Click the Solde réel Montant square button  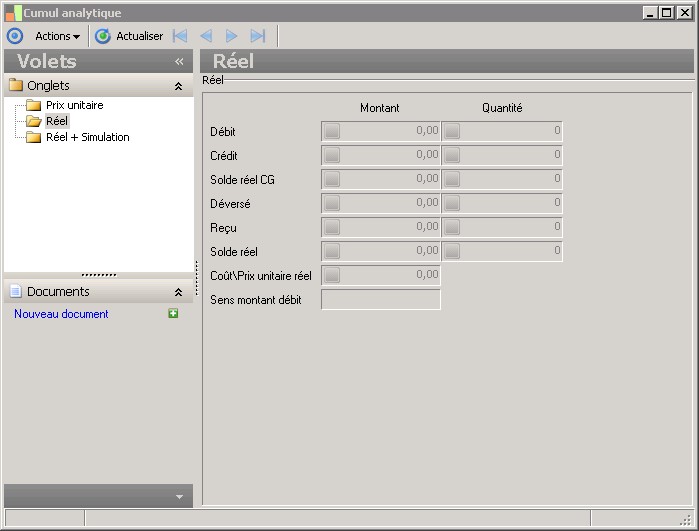[x=332, y=251]
